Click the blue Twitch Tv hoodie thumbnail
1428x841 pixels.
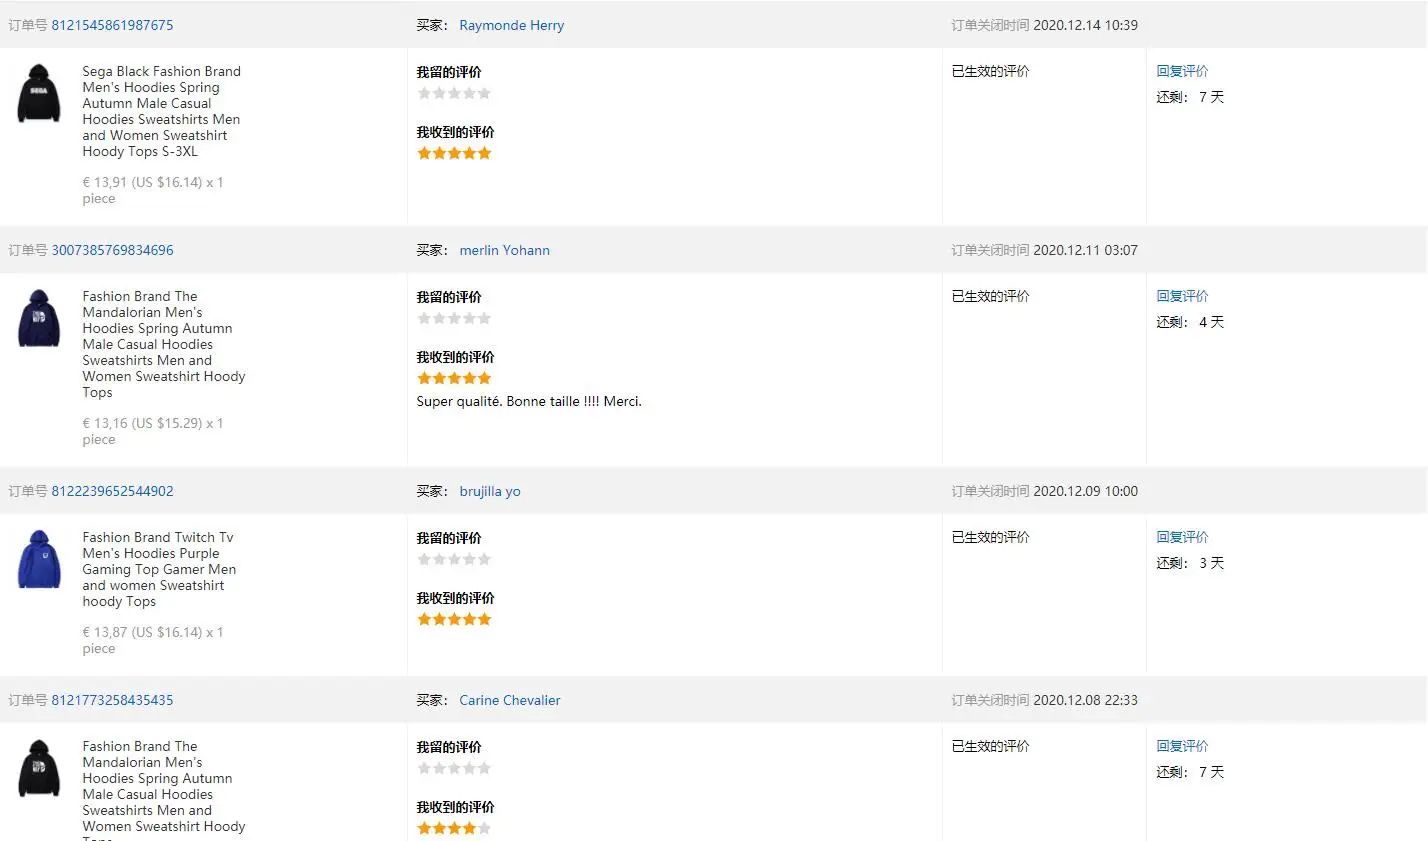39,559
